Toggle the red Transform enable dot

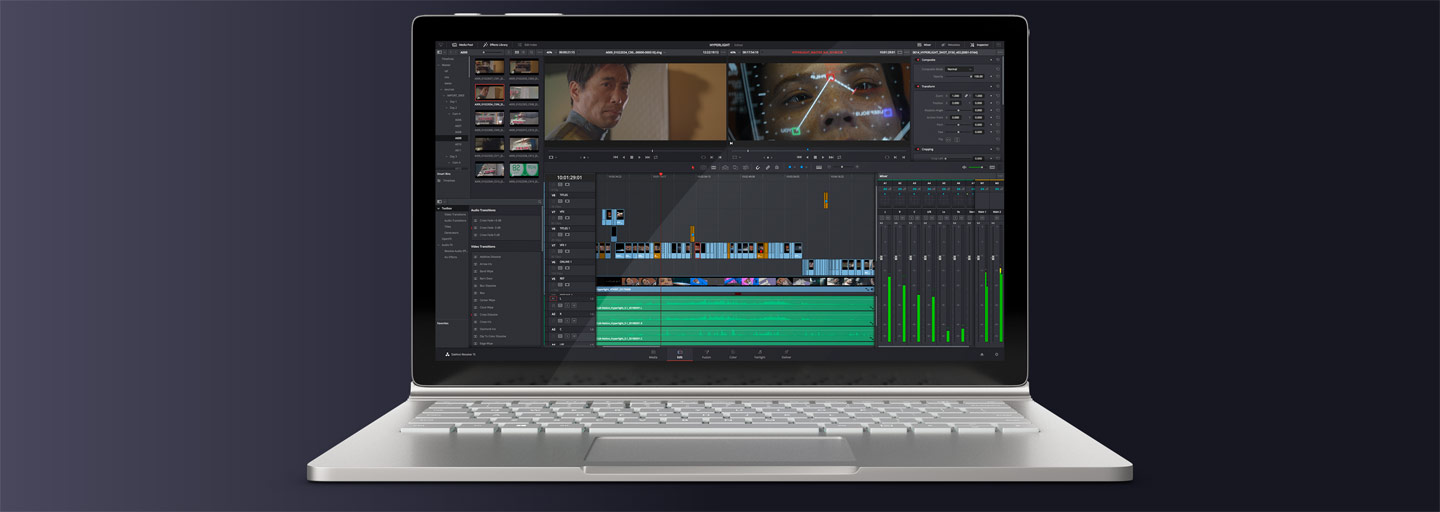[x=918, y=86]
